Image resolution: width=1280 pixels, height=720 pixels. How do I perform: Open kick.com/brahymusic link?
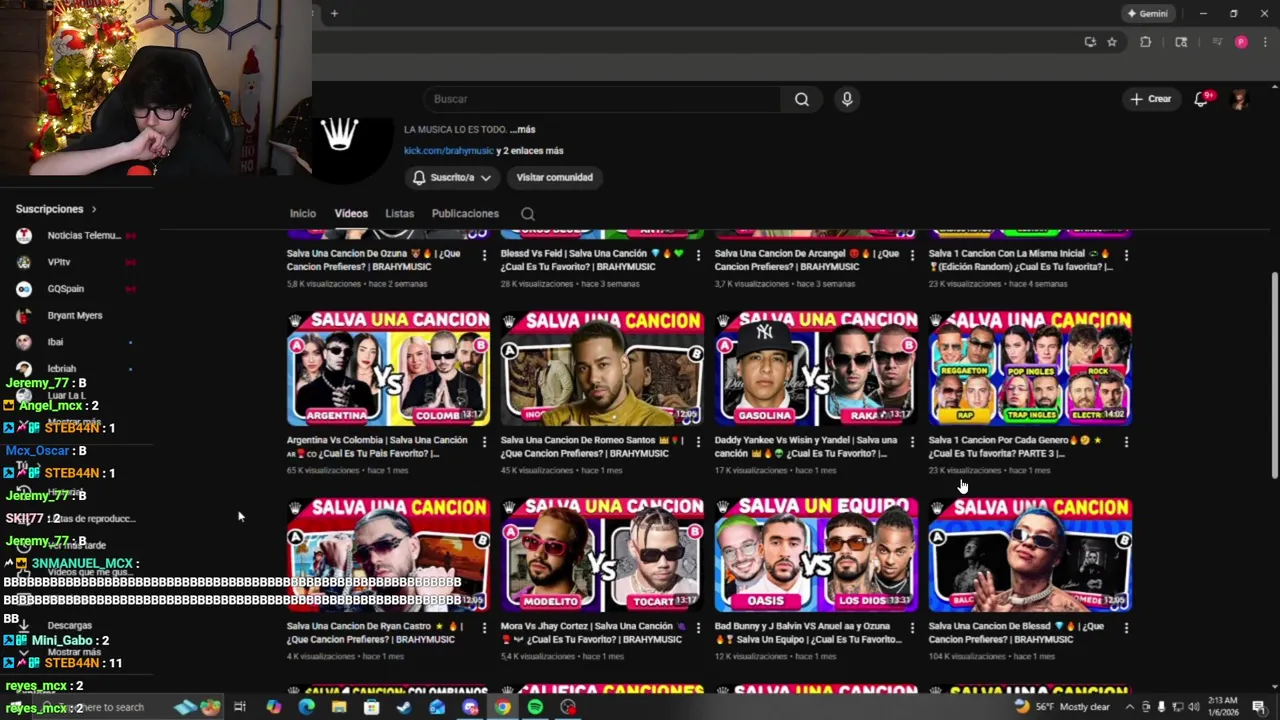[x=449, y=151]
